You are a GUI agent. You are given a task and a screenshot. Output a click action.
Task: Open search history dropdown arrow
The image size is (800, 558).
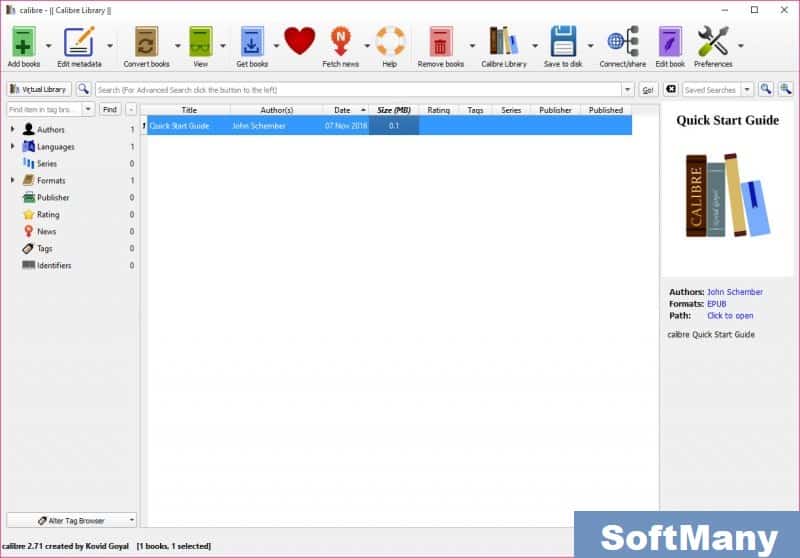point(628,90)
